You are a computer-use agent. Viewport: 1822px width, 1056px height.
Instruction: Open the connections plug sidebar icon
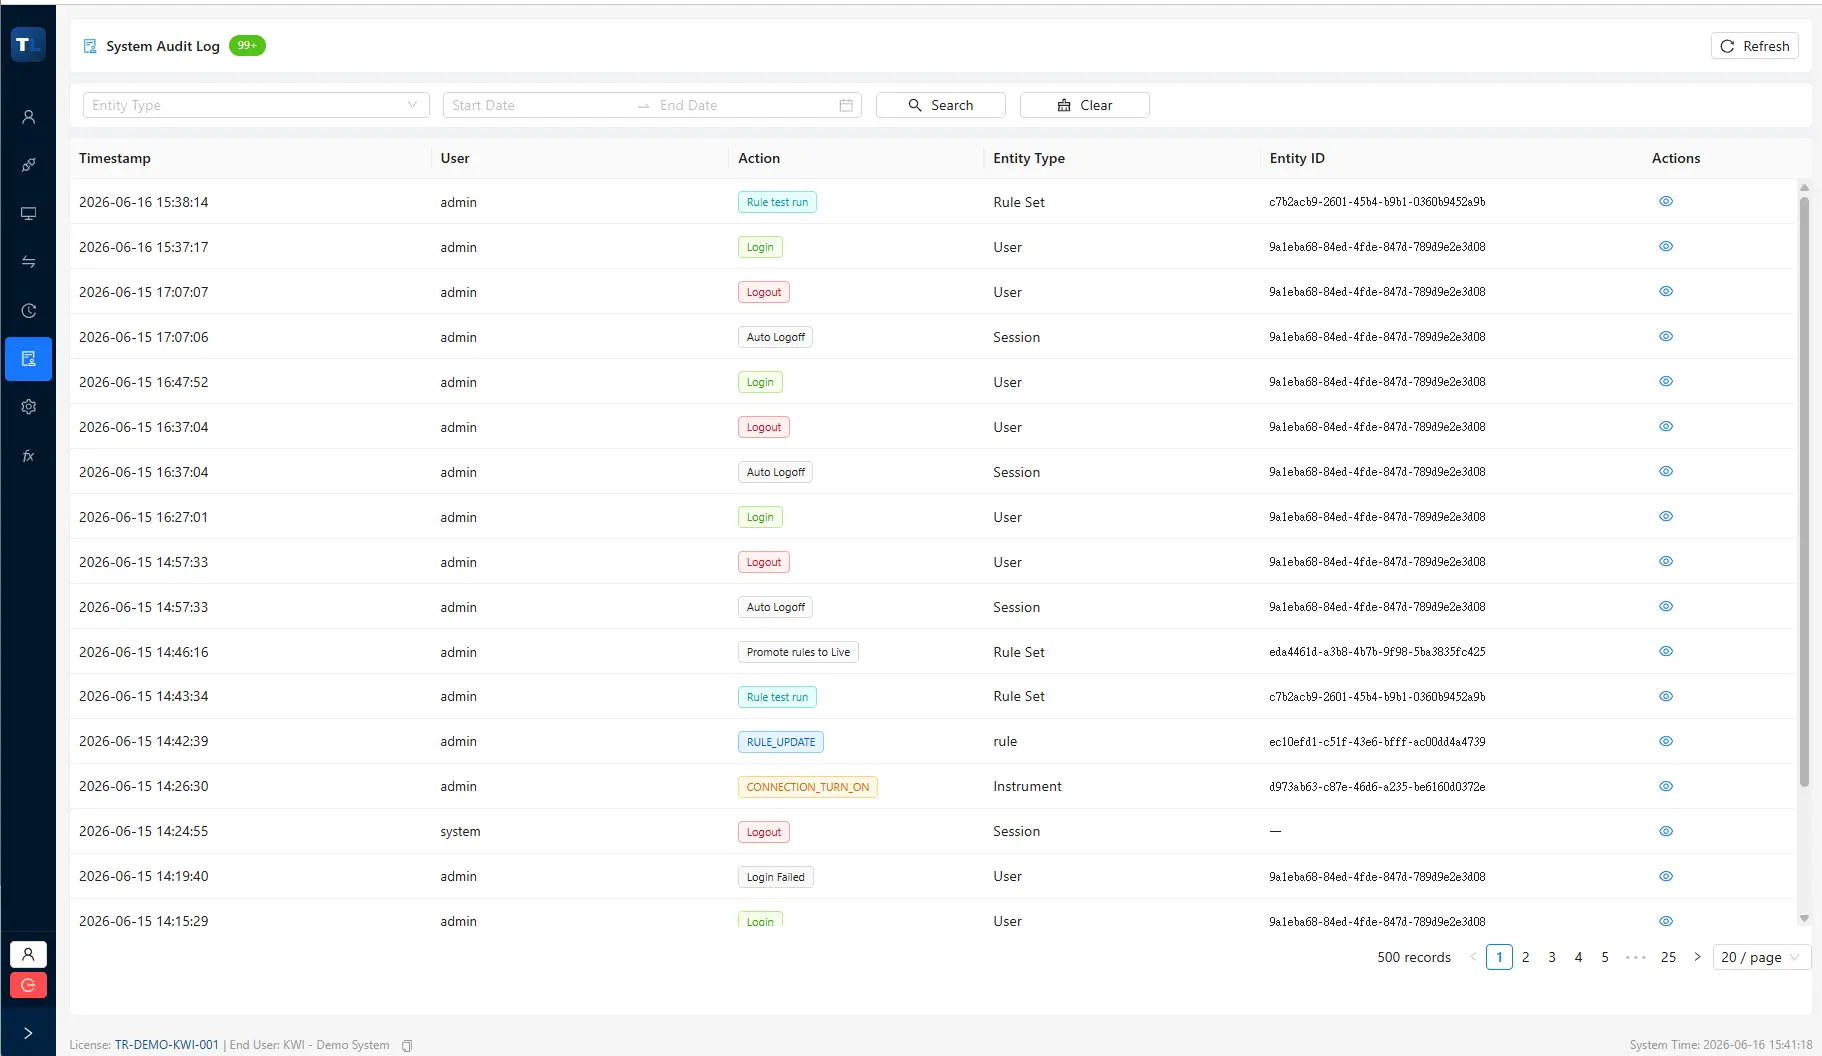click(x=28, y=165)
